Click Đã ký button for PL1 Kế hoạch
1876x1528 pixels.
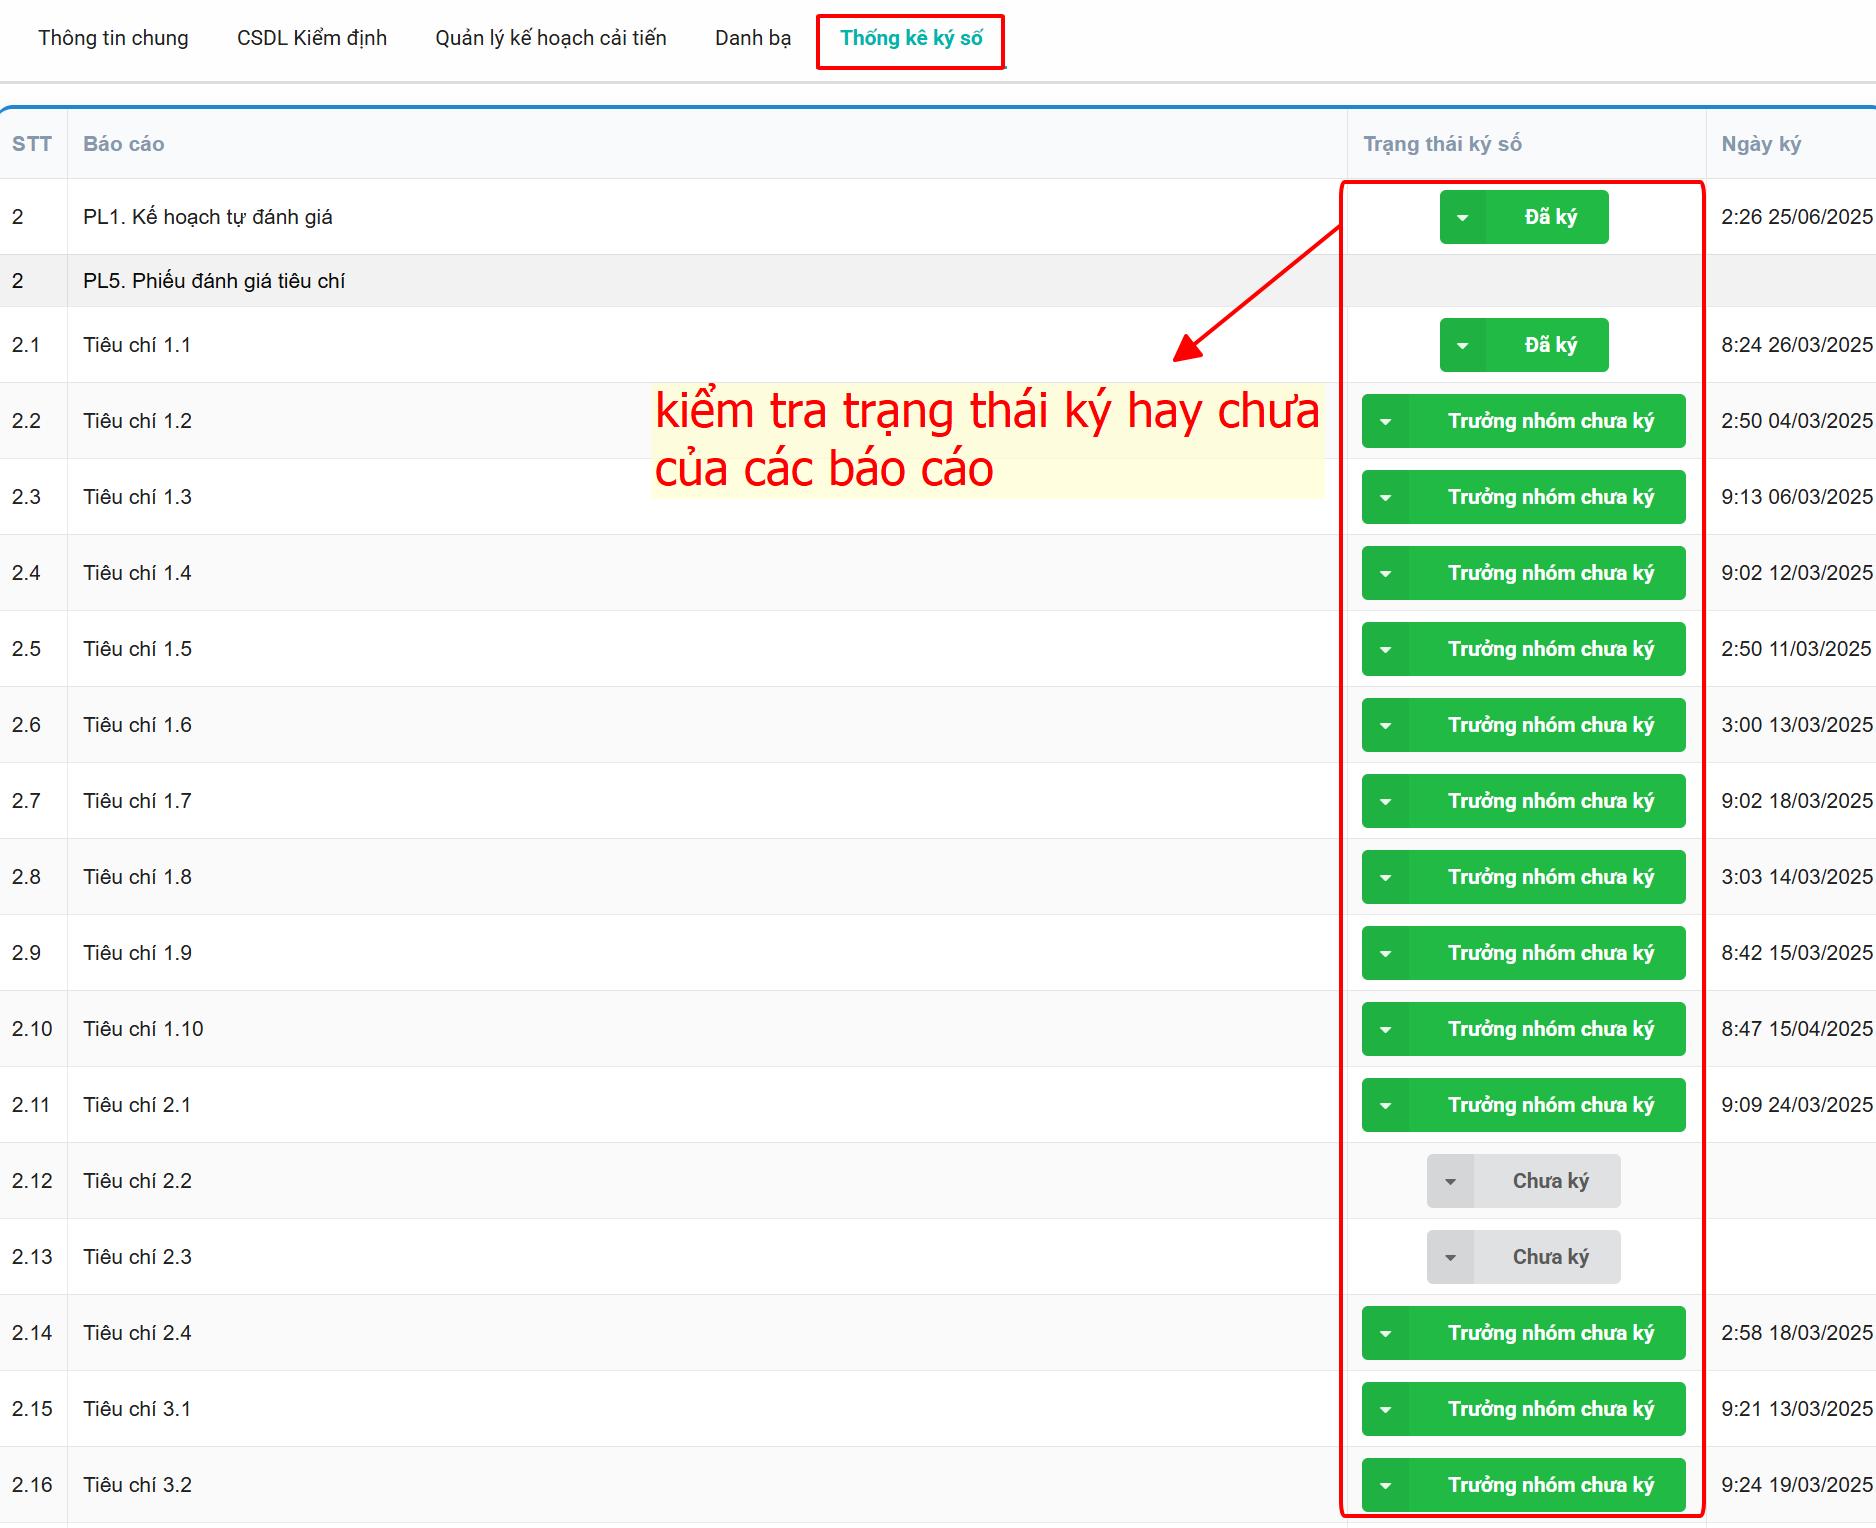1549,217
